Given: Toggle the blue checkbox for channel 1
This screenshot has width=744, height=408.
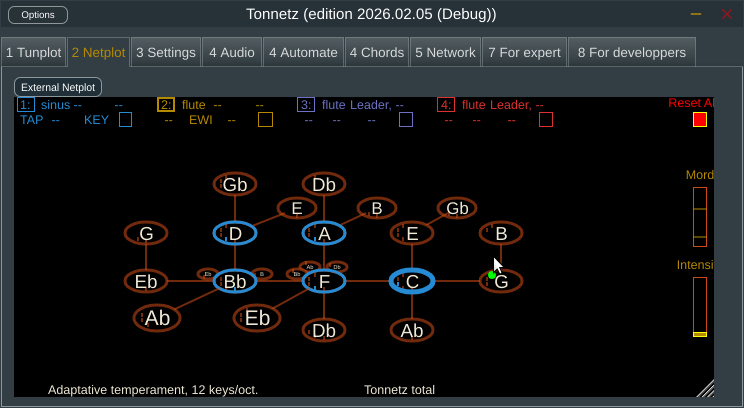Looking at the screenshot, I should [x=125, y=120].
